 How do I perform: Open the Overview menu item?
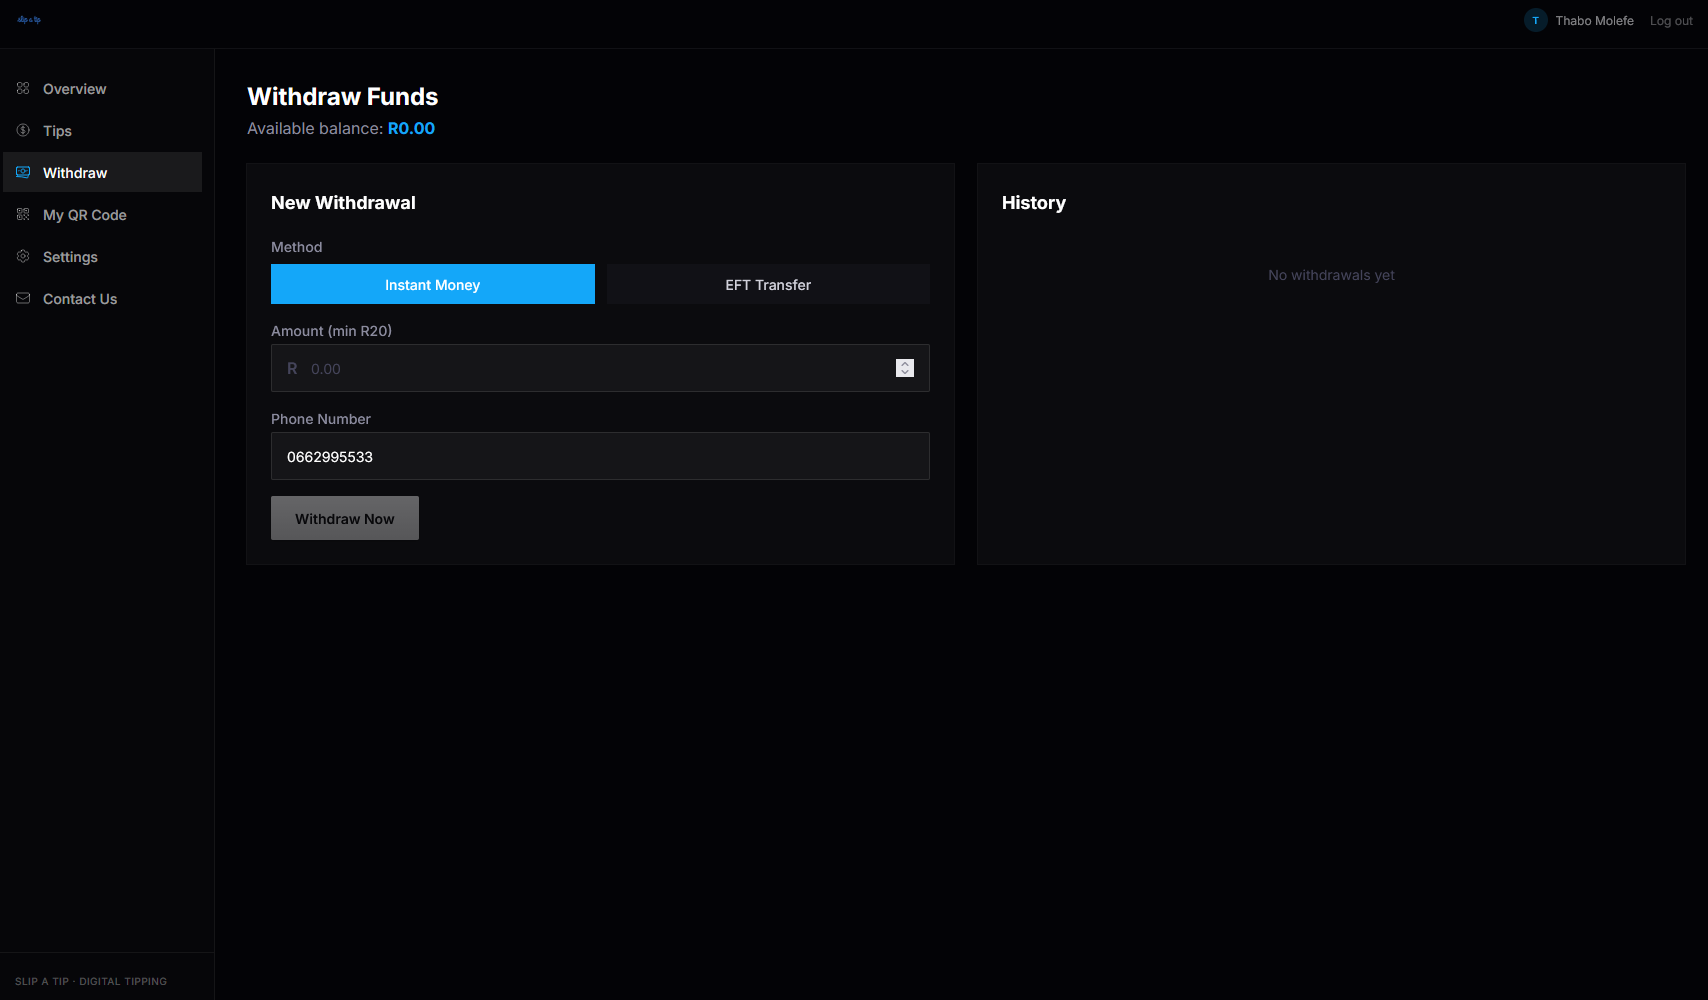[74, 89]
